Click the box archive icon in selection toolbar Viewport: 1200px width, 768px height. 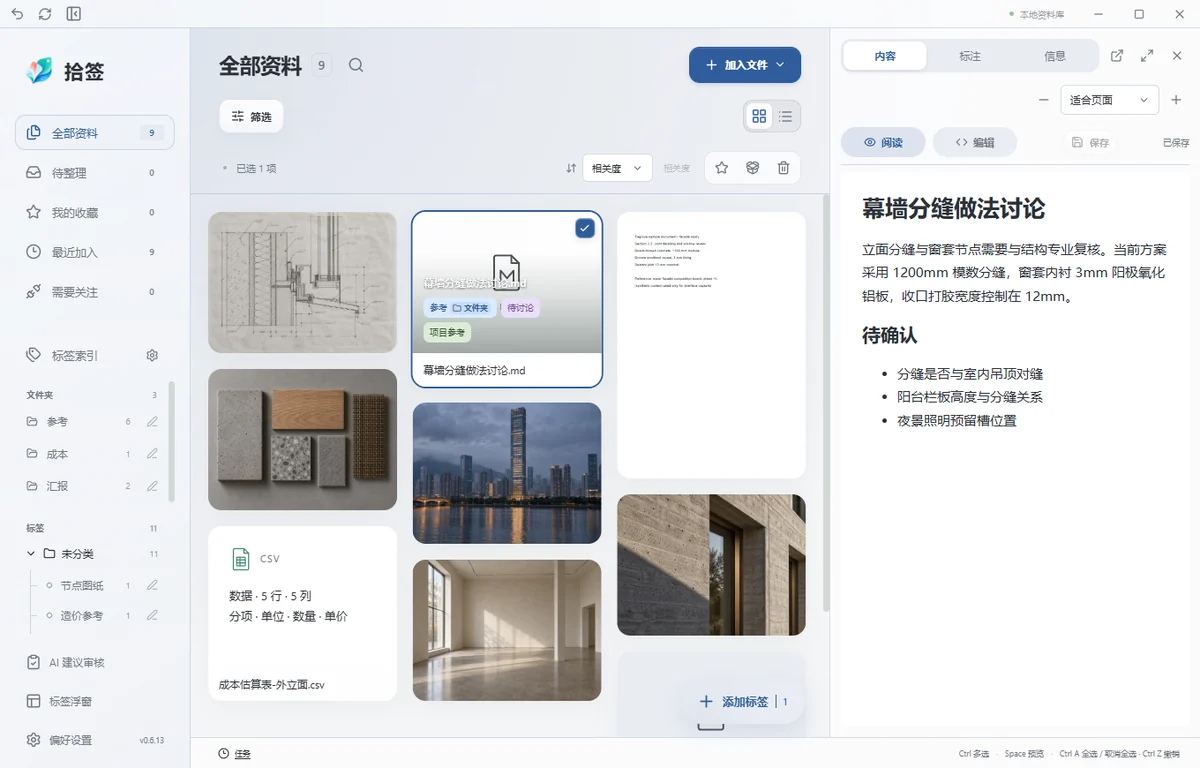753,168
